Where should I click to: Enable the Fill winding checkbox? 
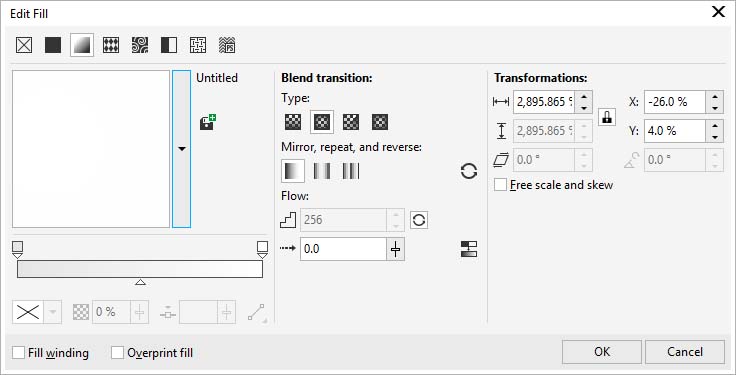19,352
